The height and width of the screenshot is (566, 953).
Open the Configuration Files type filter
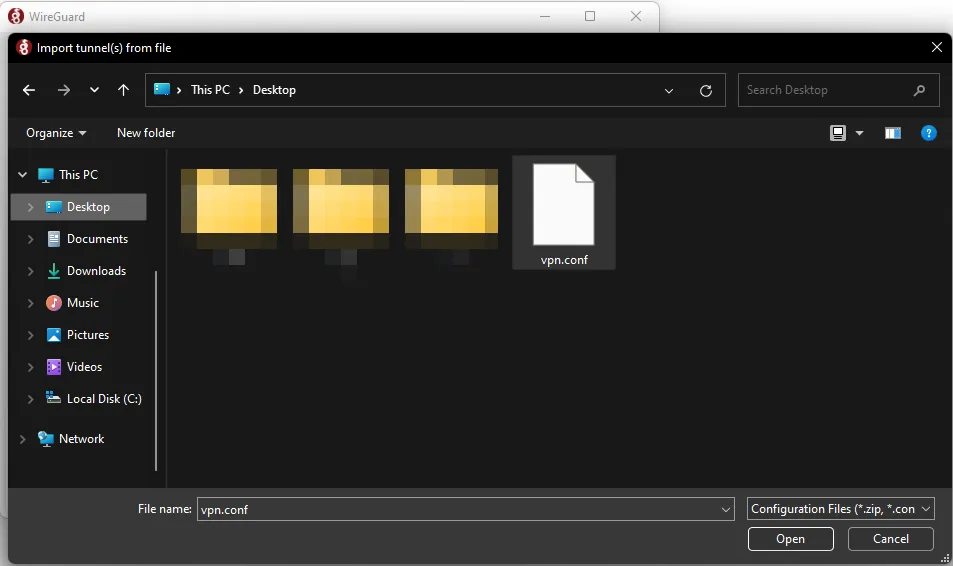pyautogui.click(x=841, y=509)
